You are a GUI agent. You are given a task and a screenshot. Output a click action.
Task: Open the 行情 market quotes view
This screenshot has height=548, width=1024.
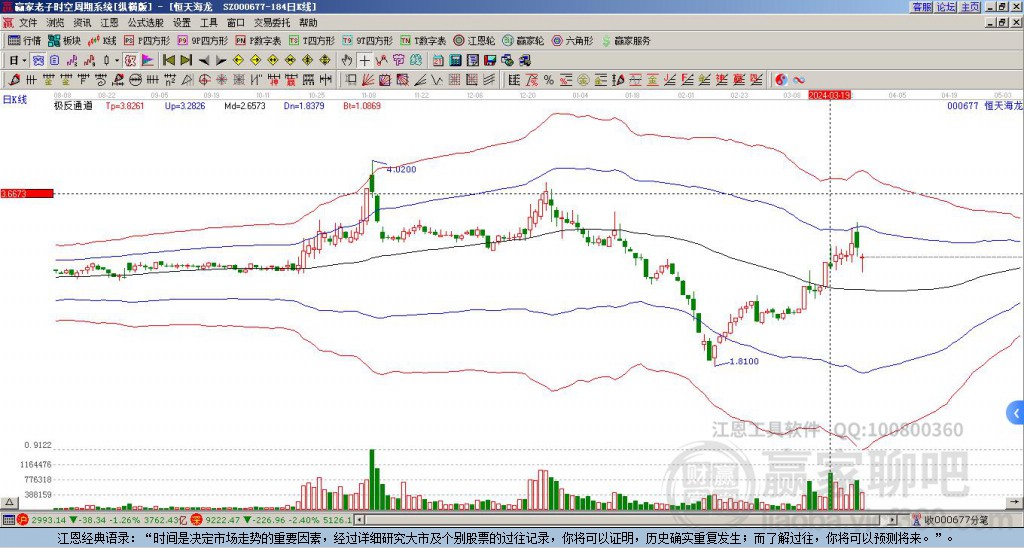24,40
